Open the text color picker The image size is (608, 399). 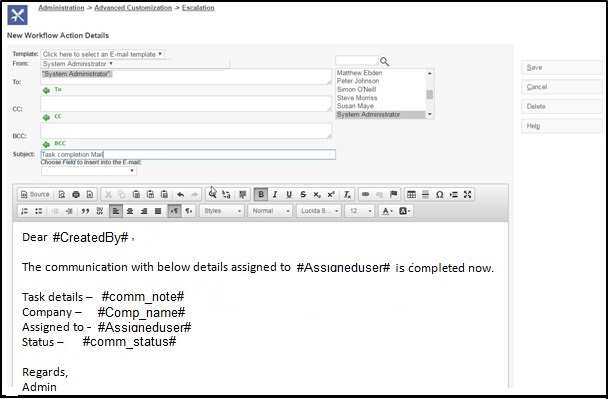[387, 211]
